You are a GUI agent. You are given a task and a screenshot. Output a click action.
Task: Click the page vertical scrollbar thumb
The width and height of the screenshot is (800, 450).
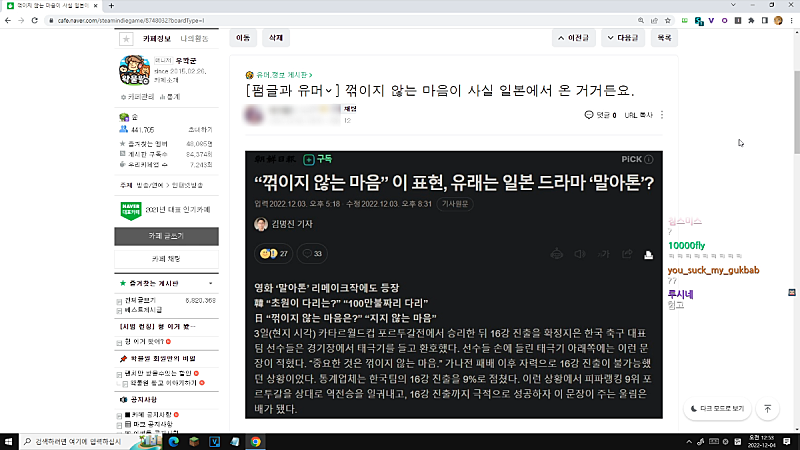coord(796,112)
